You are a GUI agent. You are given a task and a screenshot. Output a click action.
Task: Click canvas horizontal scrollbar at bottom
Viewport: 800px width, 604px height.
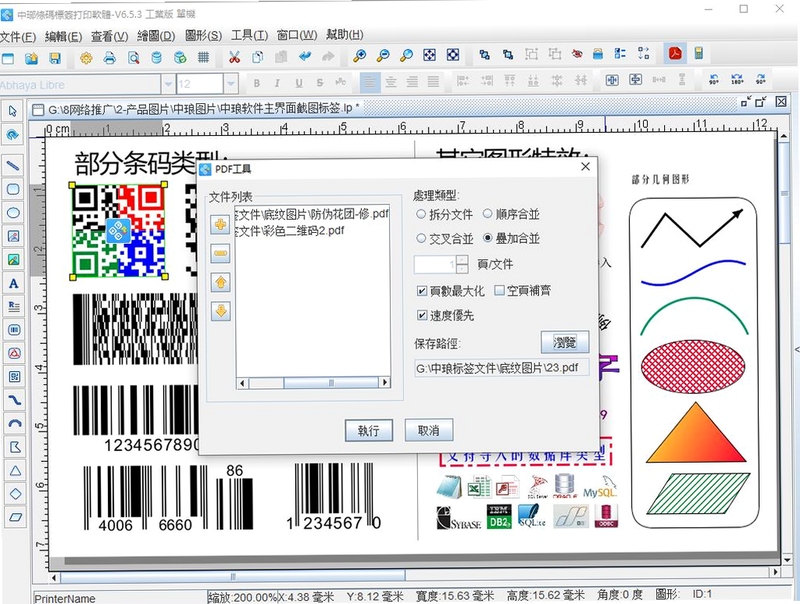click(233, 577)
